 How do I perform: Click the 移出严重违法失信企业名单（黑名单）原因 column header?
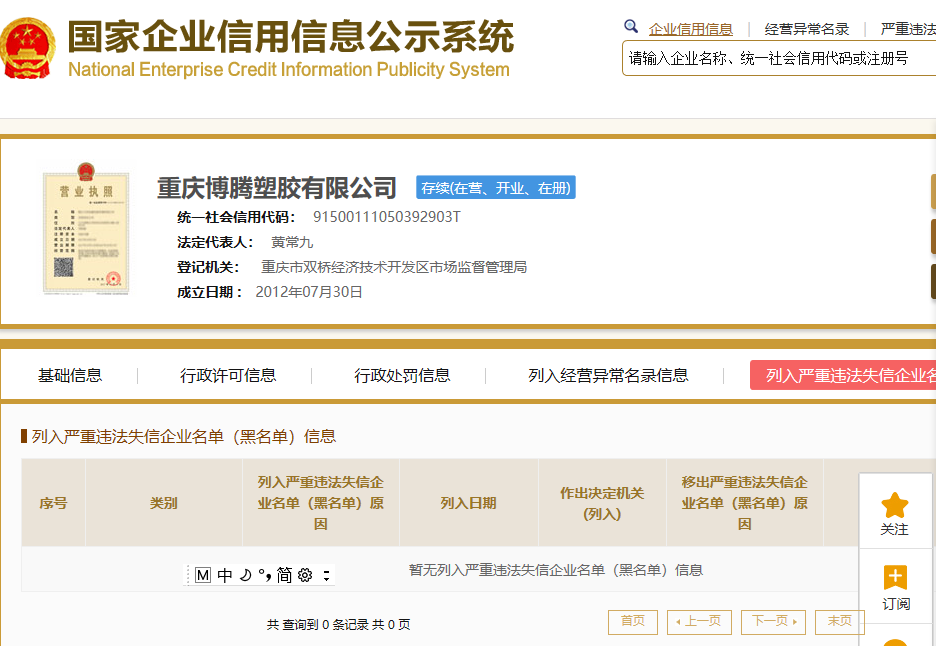(x=744, y=503)
